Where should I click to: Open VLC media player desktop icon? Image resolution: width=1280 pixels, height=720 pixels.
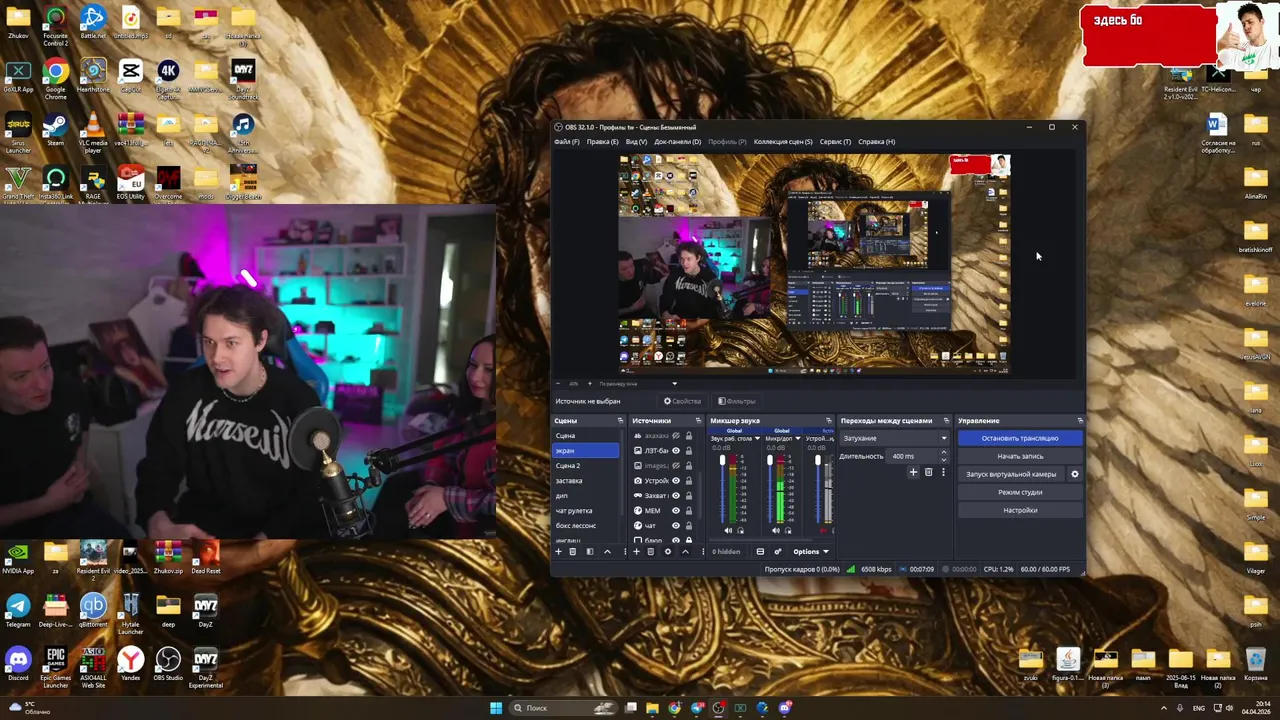(93, 132)
